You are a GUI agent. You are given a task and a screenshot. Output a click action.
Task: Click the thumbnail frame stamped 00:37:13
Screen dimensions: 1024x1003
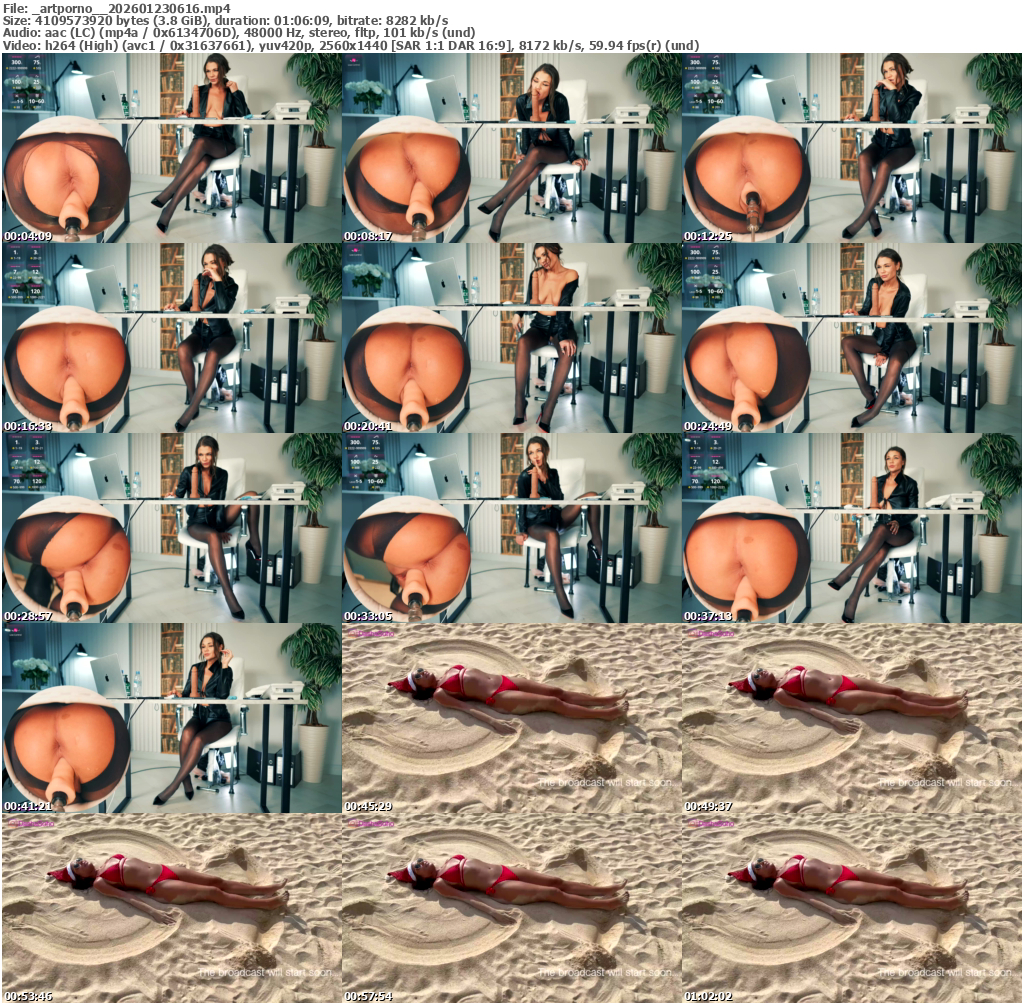pyautogui.click(x=851, y=528)
